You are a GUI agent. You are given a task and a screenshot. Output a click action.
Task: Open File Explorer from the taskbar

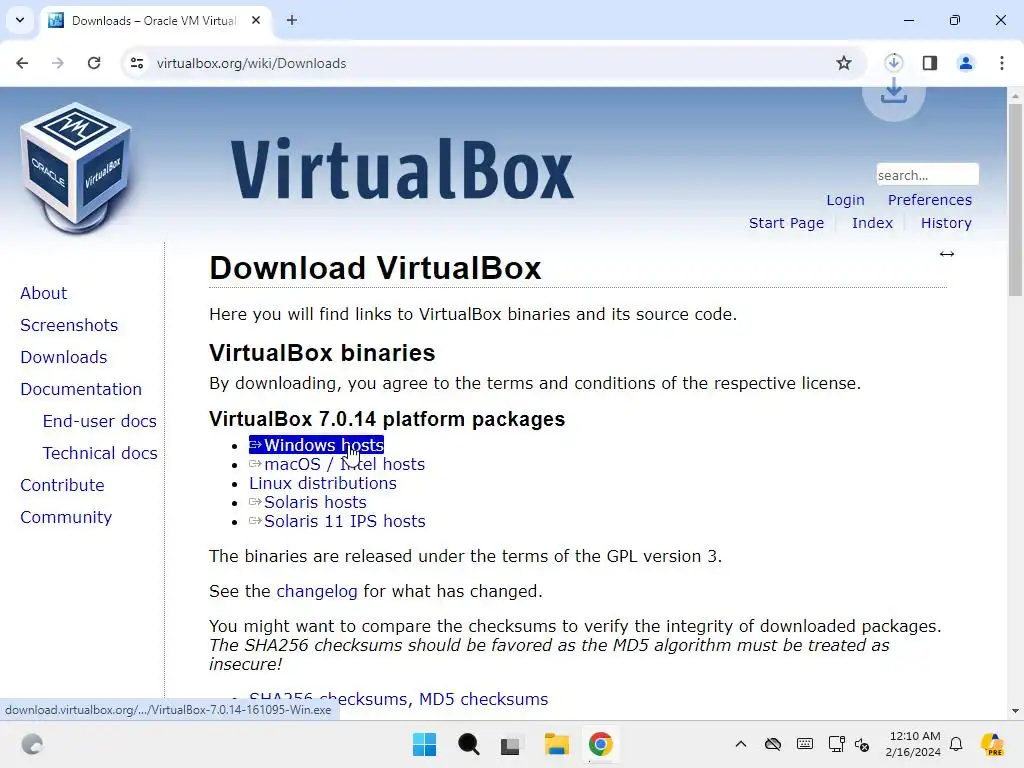click(556, 744)
